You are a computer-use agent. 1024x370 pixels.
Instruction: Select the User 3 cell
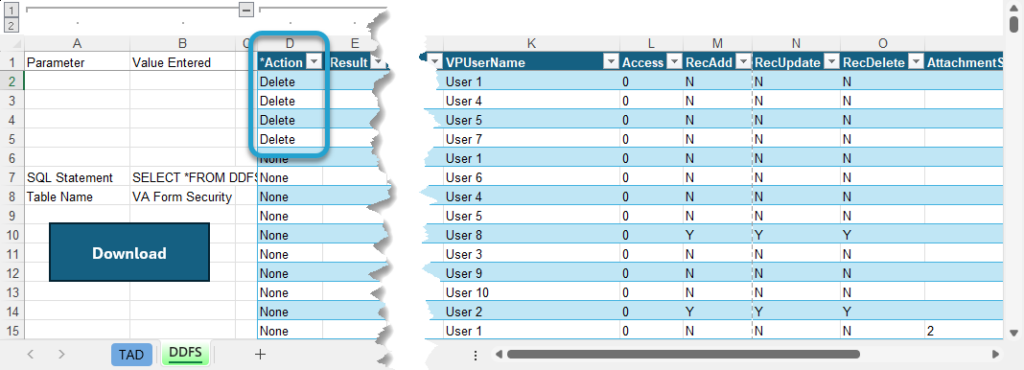tap(531, 254)
